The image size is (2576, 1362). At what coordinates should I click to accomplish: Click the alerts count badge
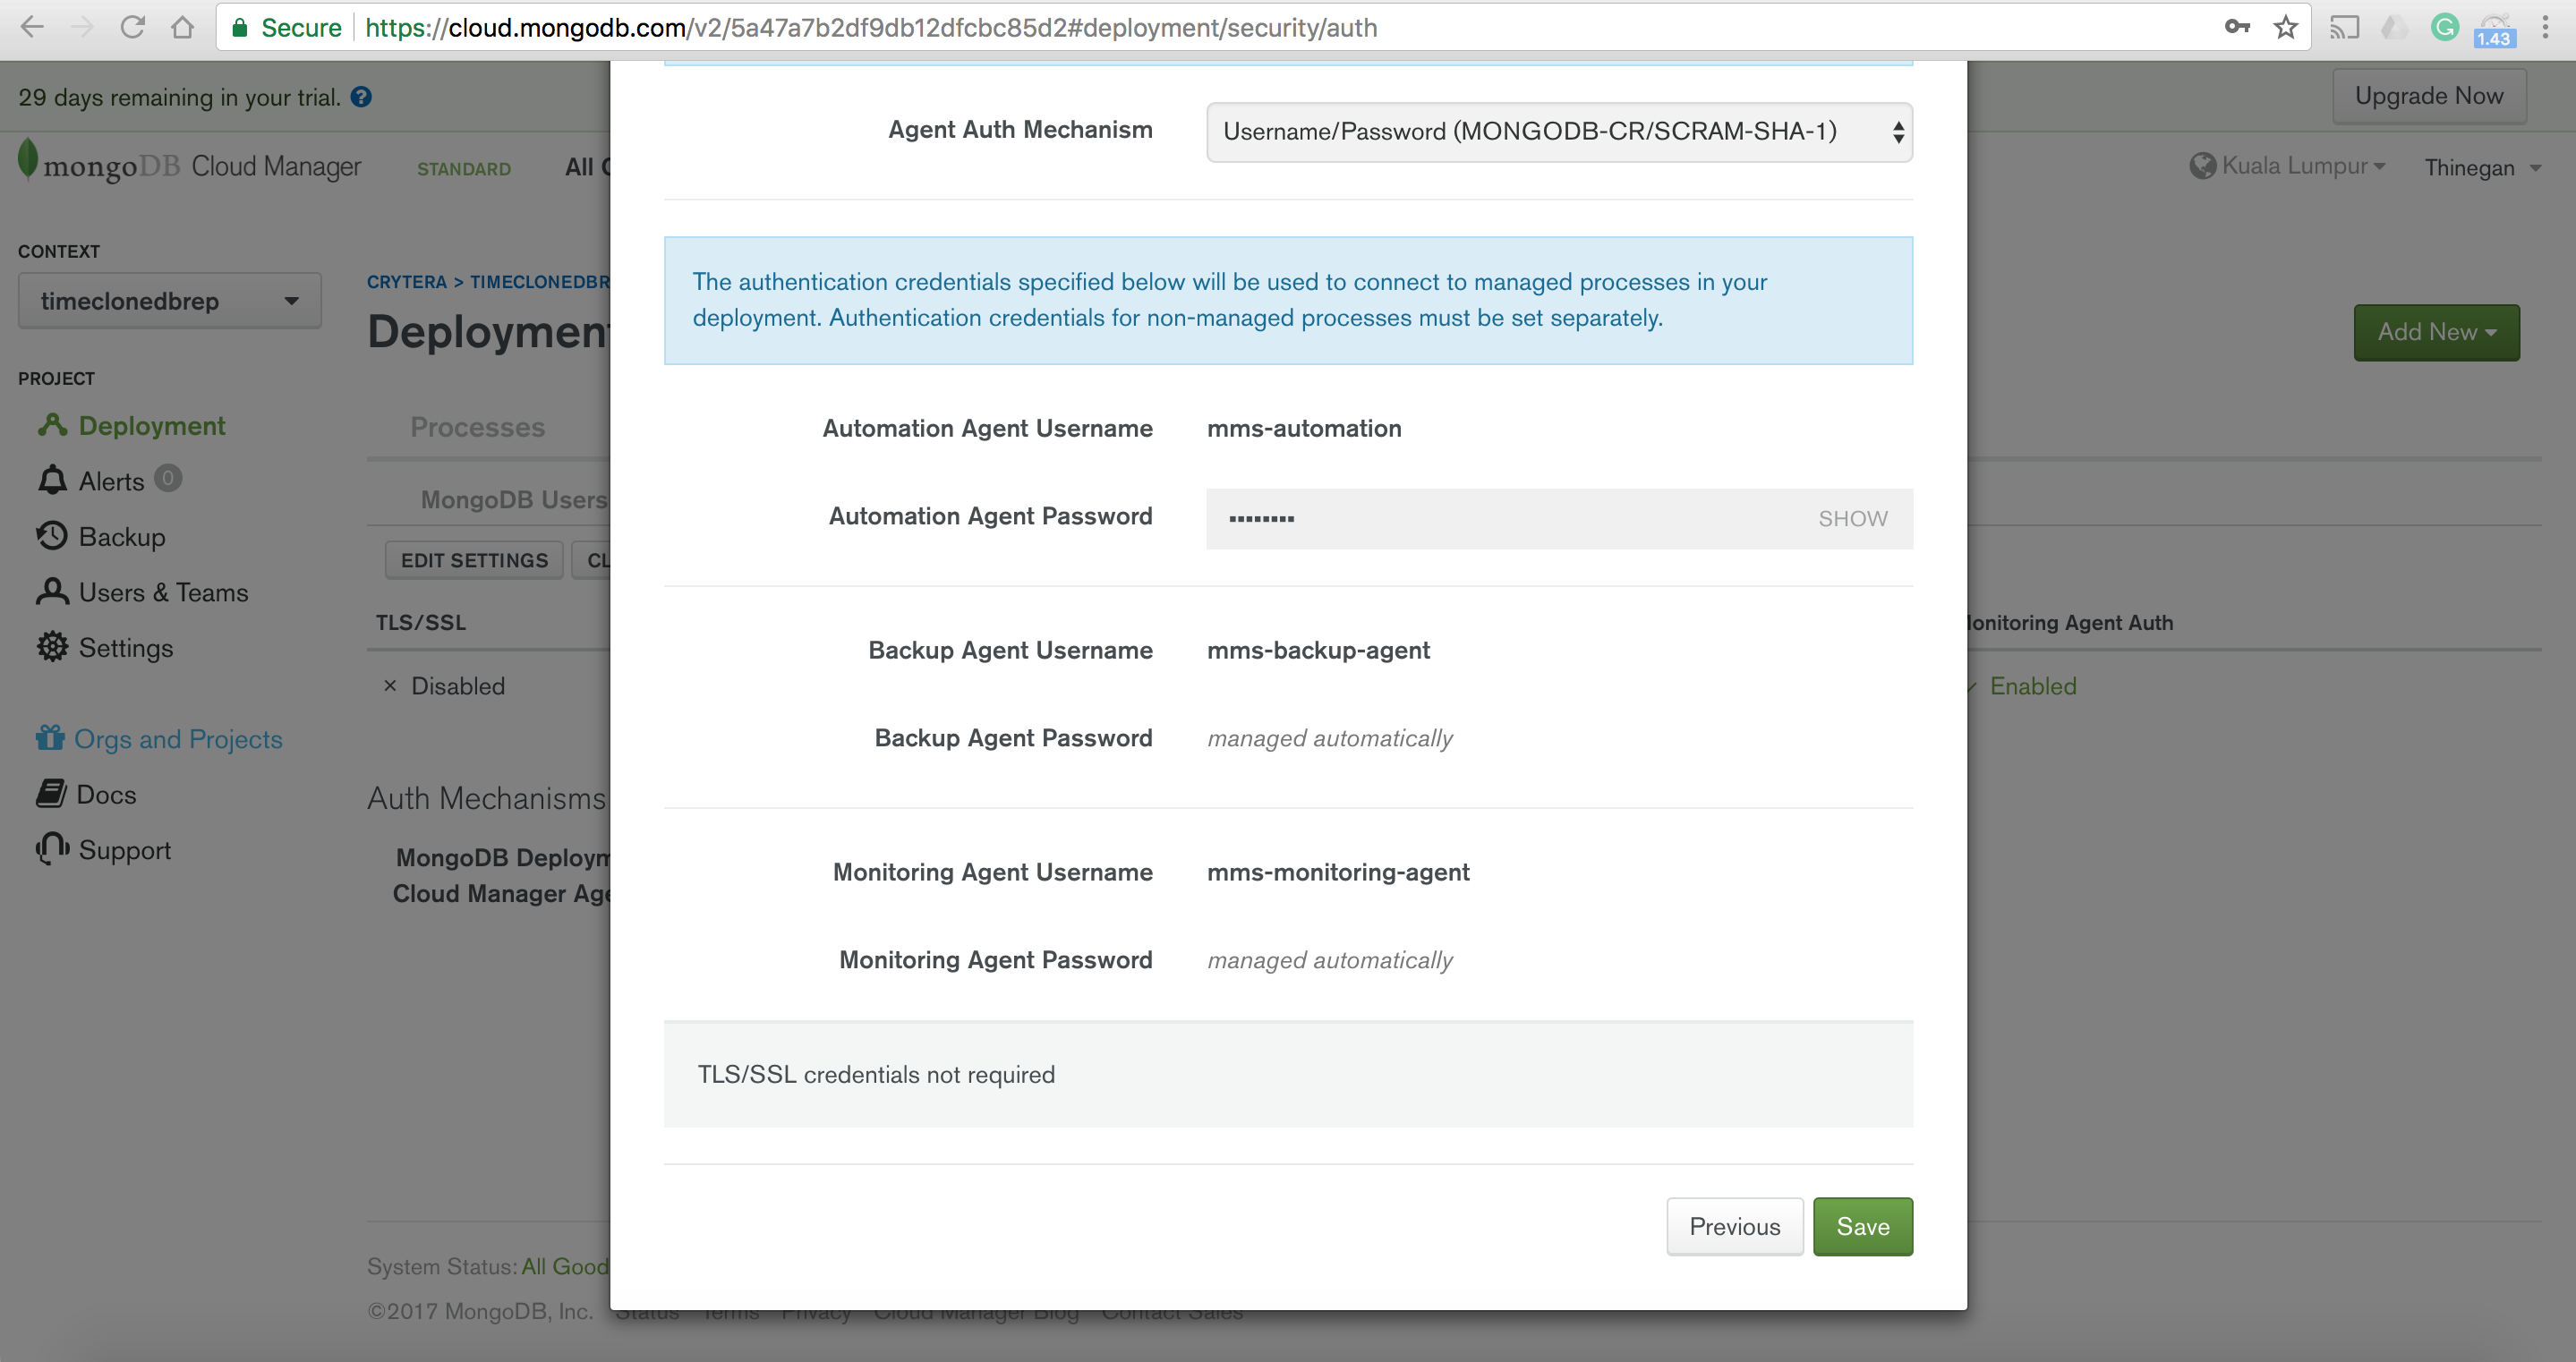pos(168,478)
